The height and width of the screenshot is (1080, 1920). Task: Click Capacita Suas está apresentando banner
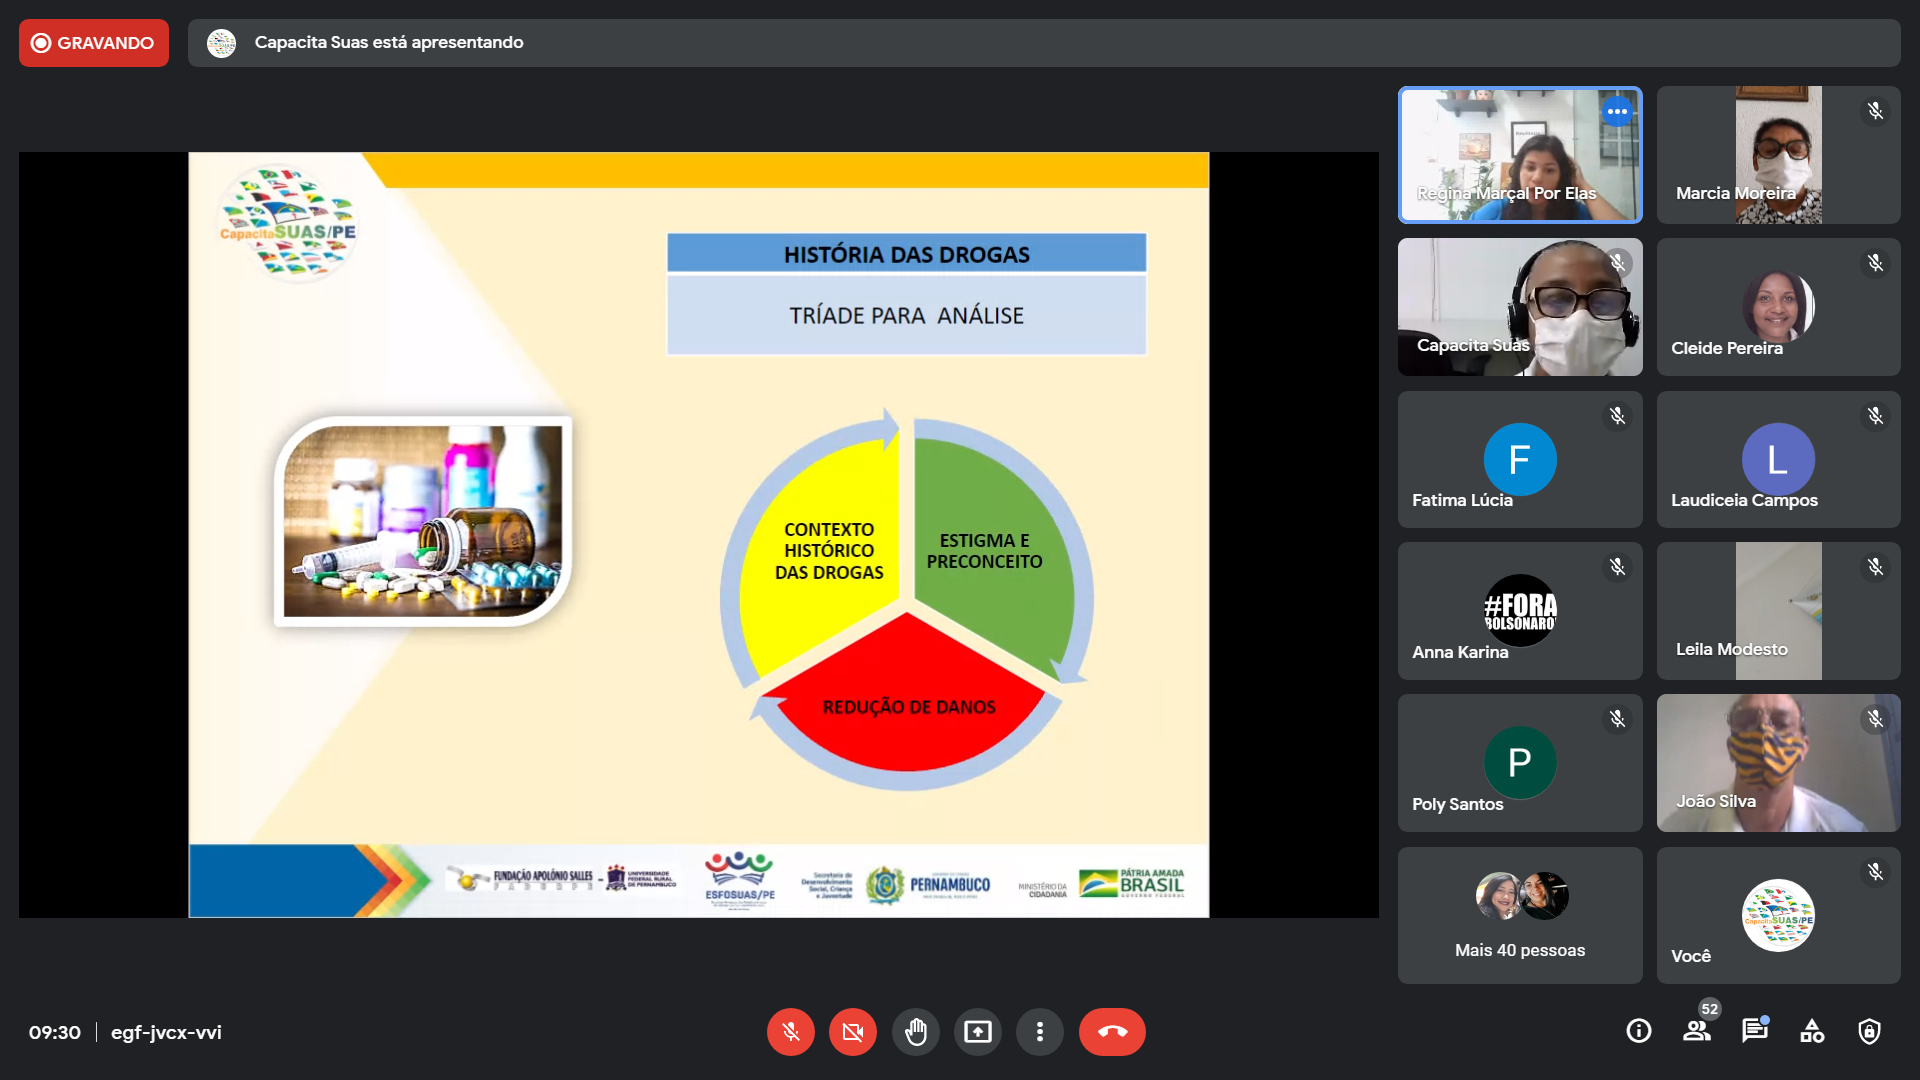click(388, 43)
